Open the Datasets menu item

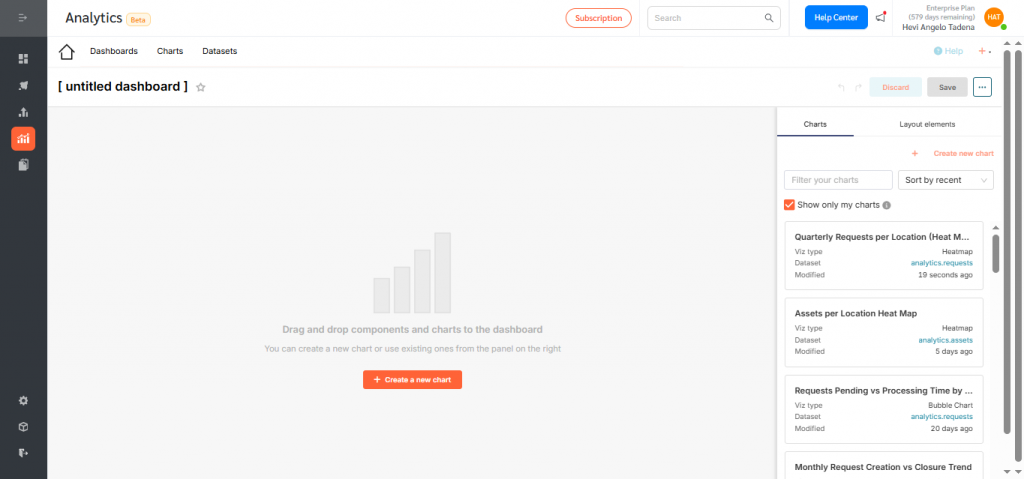coord(219,51)
